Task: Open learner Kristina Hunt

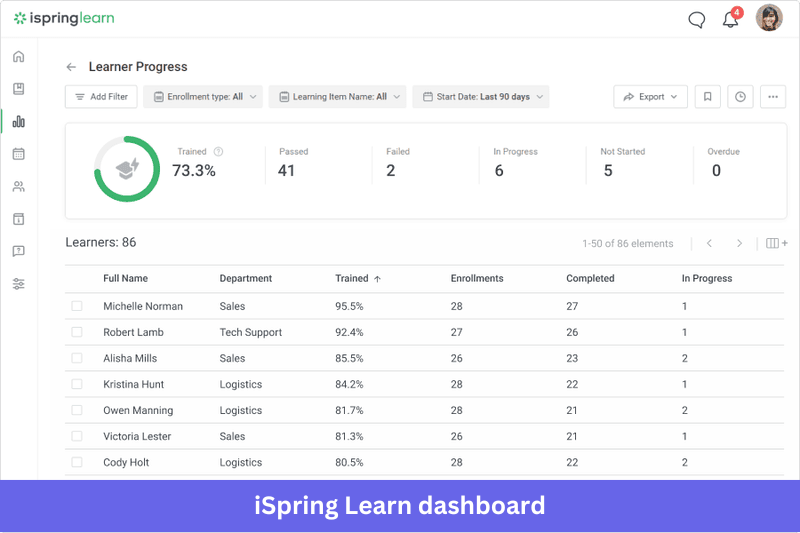Action: point(134,384)
